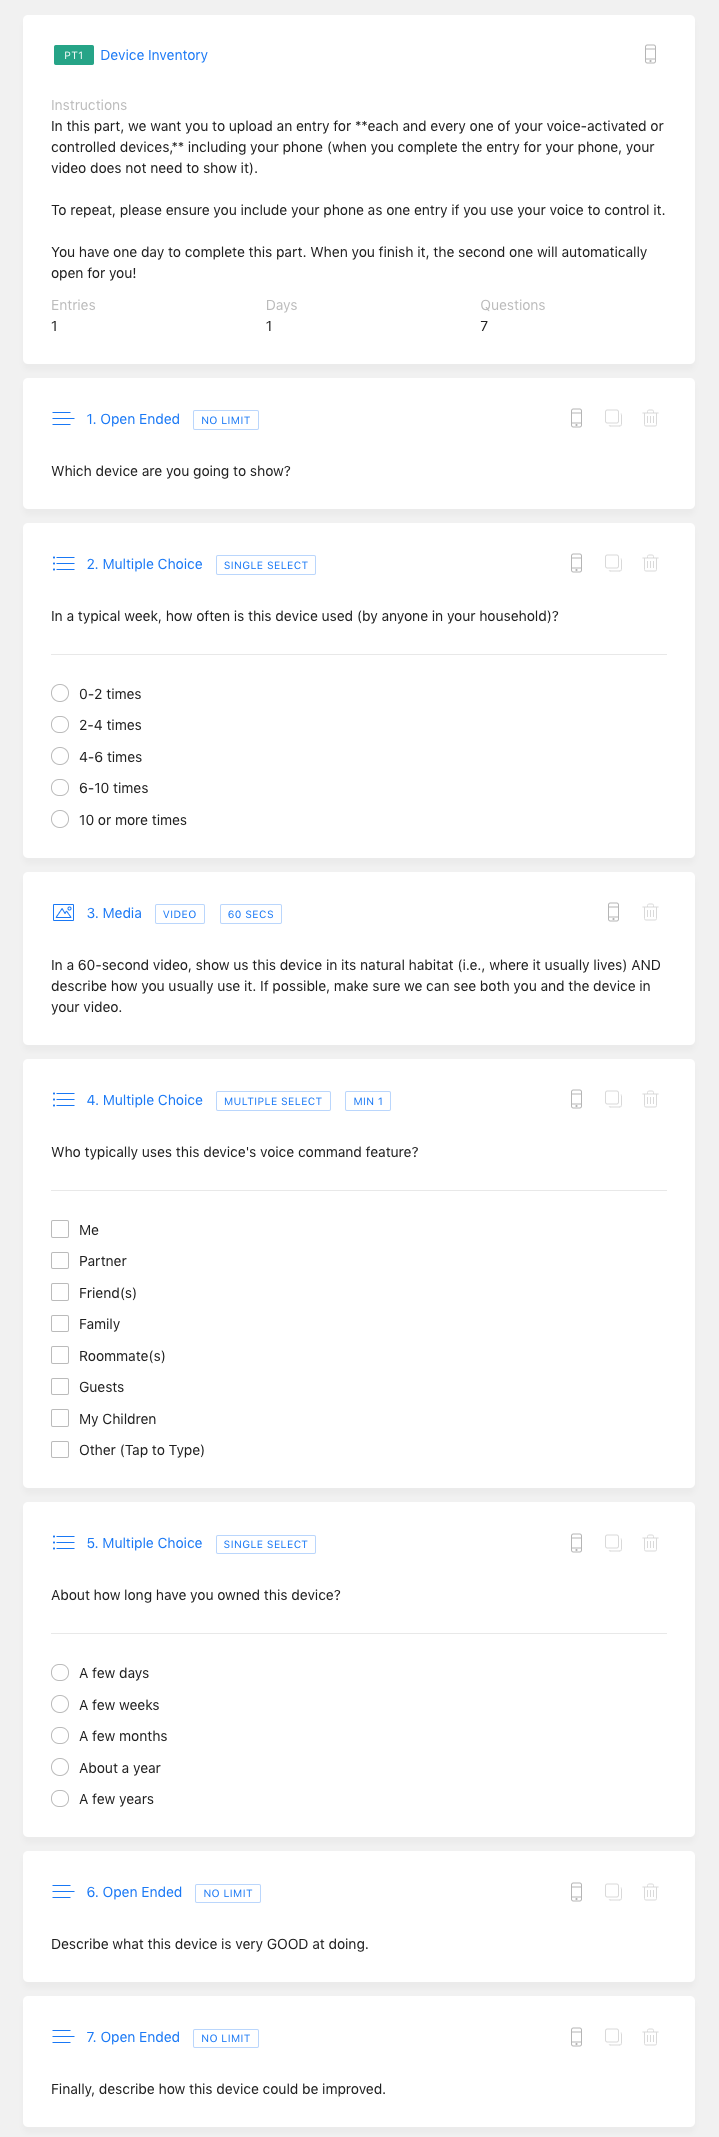Open the "Device Inventory" part title link
719x2137 pixels.
click(x=154, y=55)
